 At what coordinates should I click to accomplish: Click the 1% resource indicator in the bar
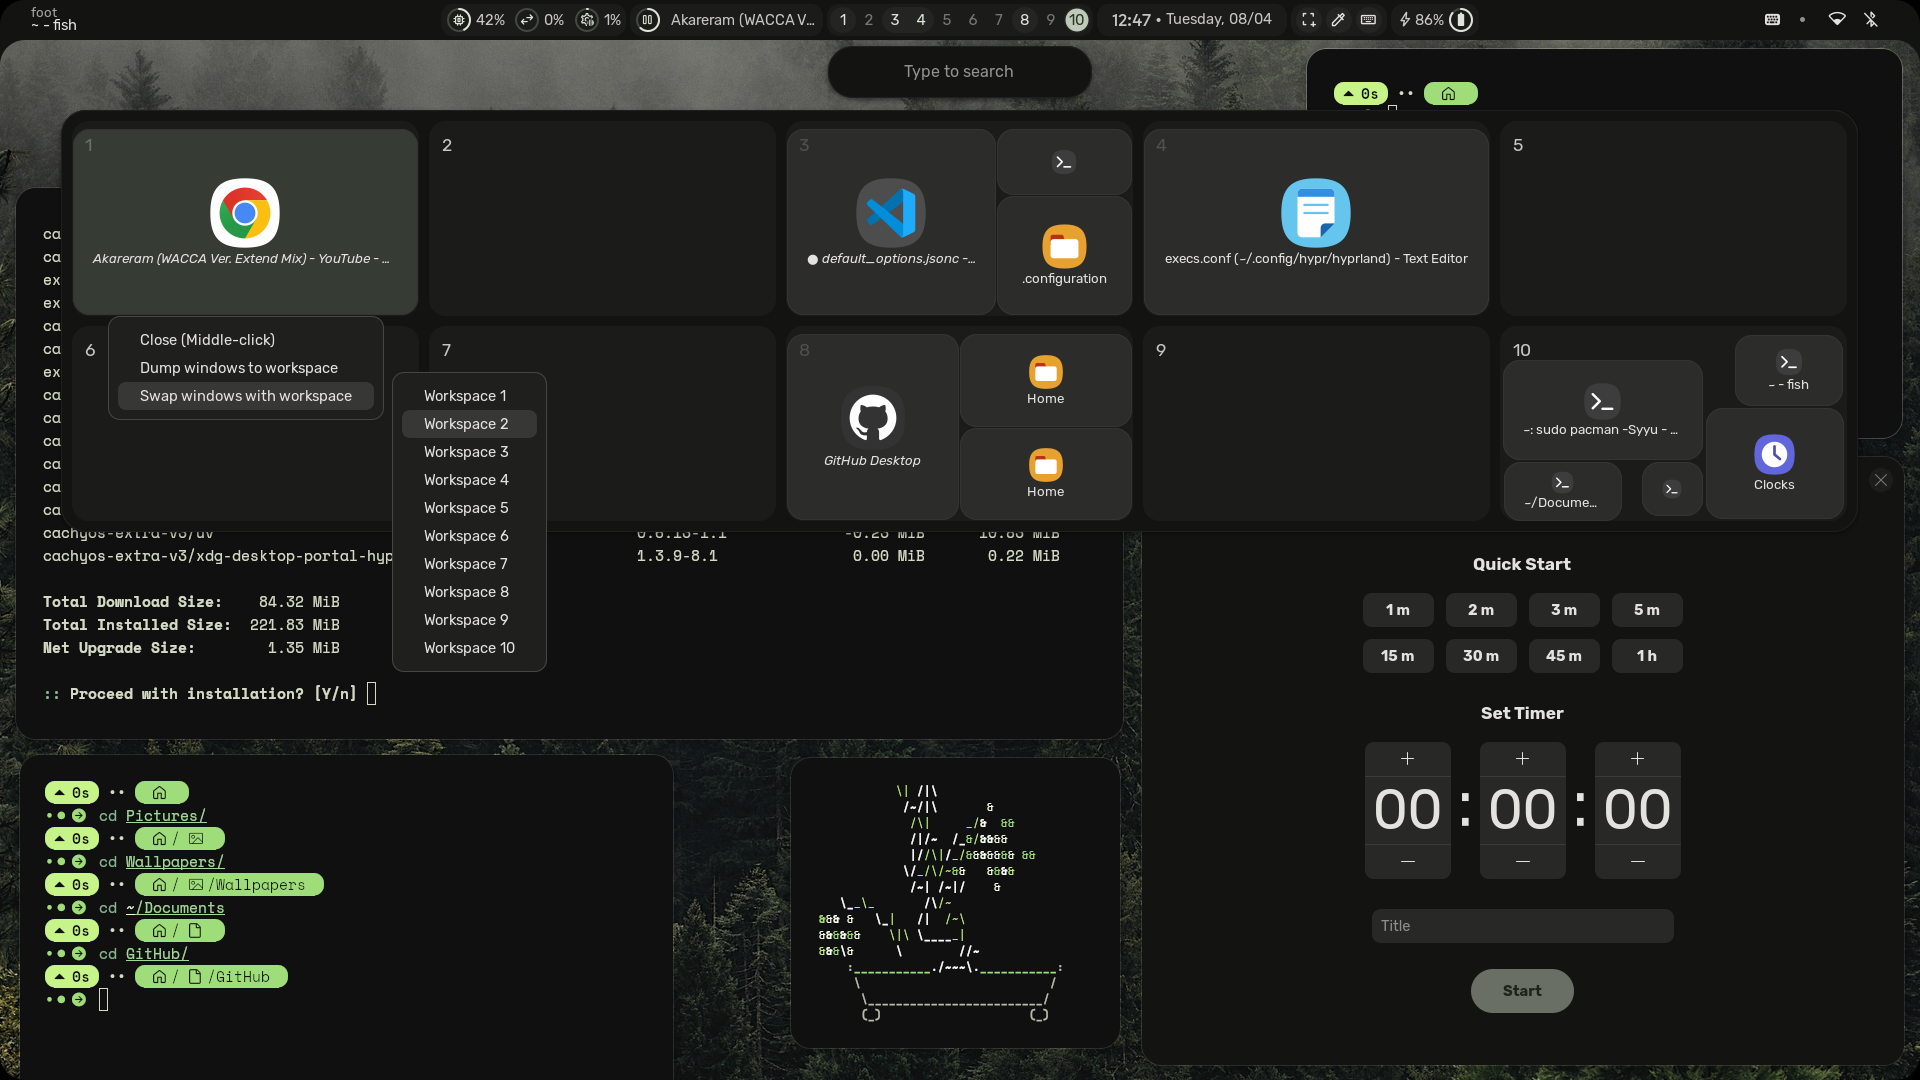click(x=600, y=19)
